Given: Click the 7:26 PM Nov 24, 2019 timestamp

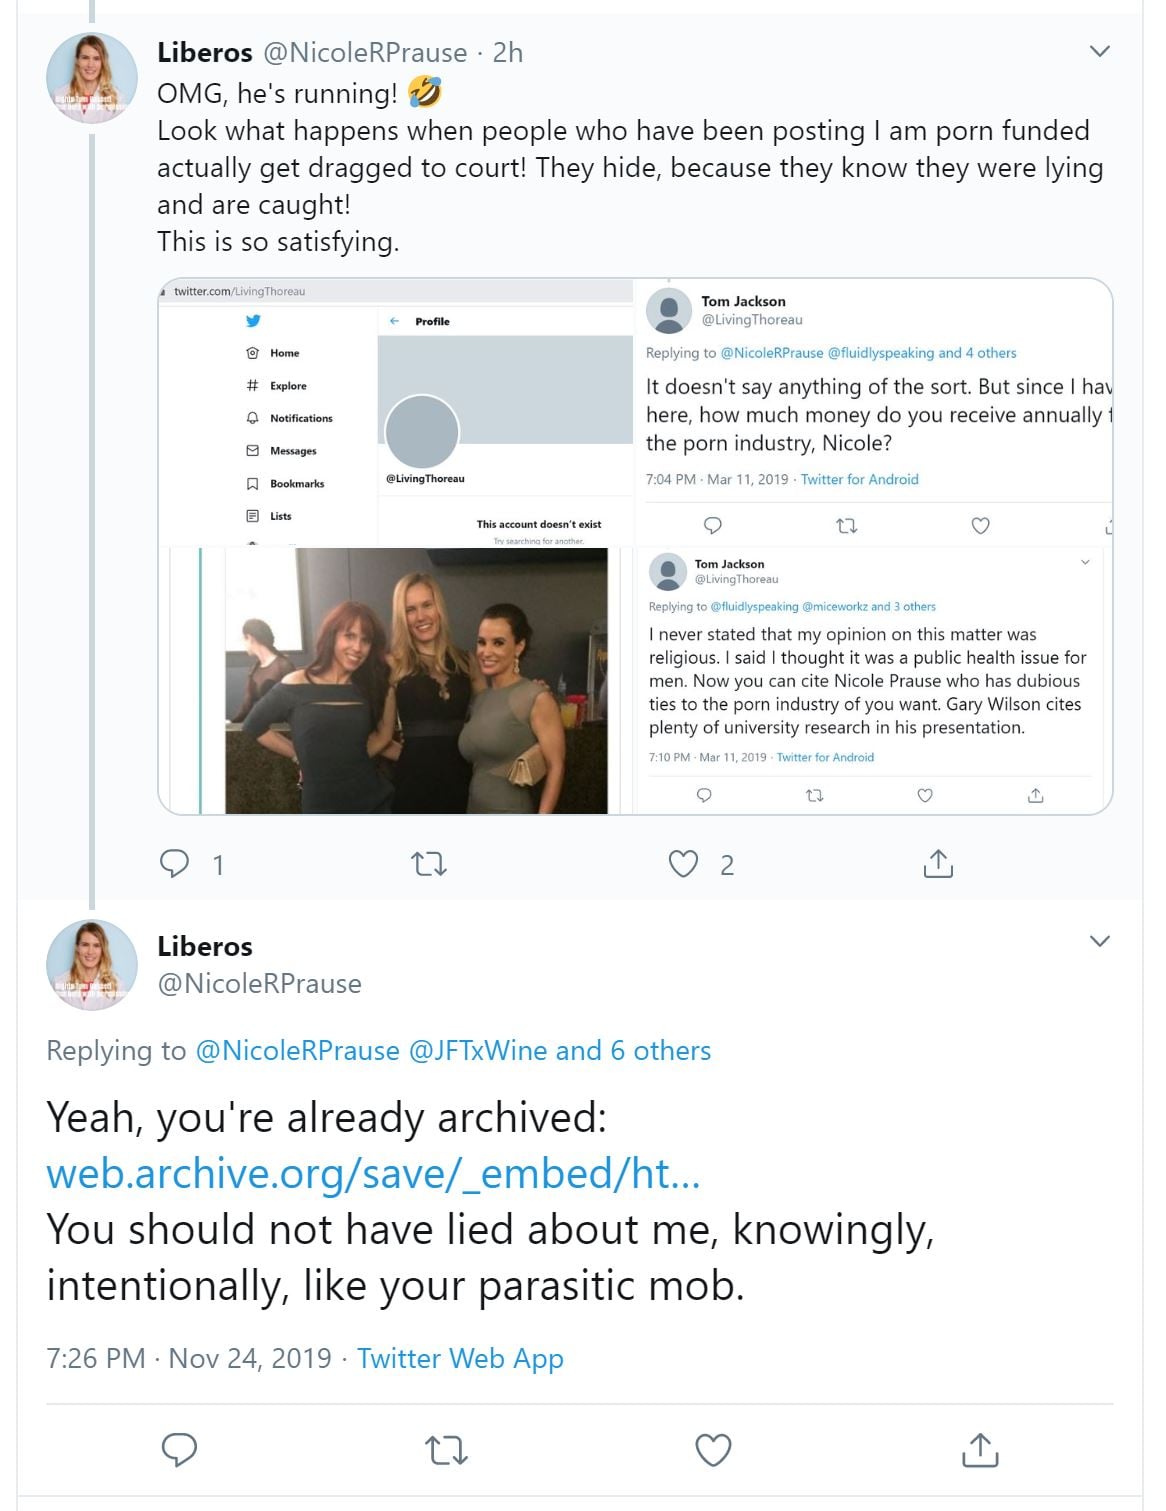Looking at the screenshot, I should point(189,1358).
